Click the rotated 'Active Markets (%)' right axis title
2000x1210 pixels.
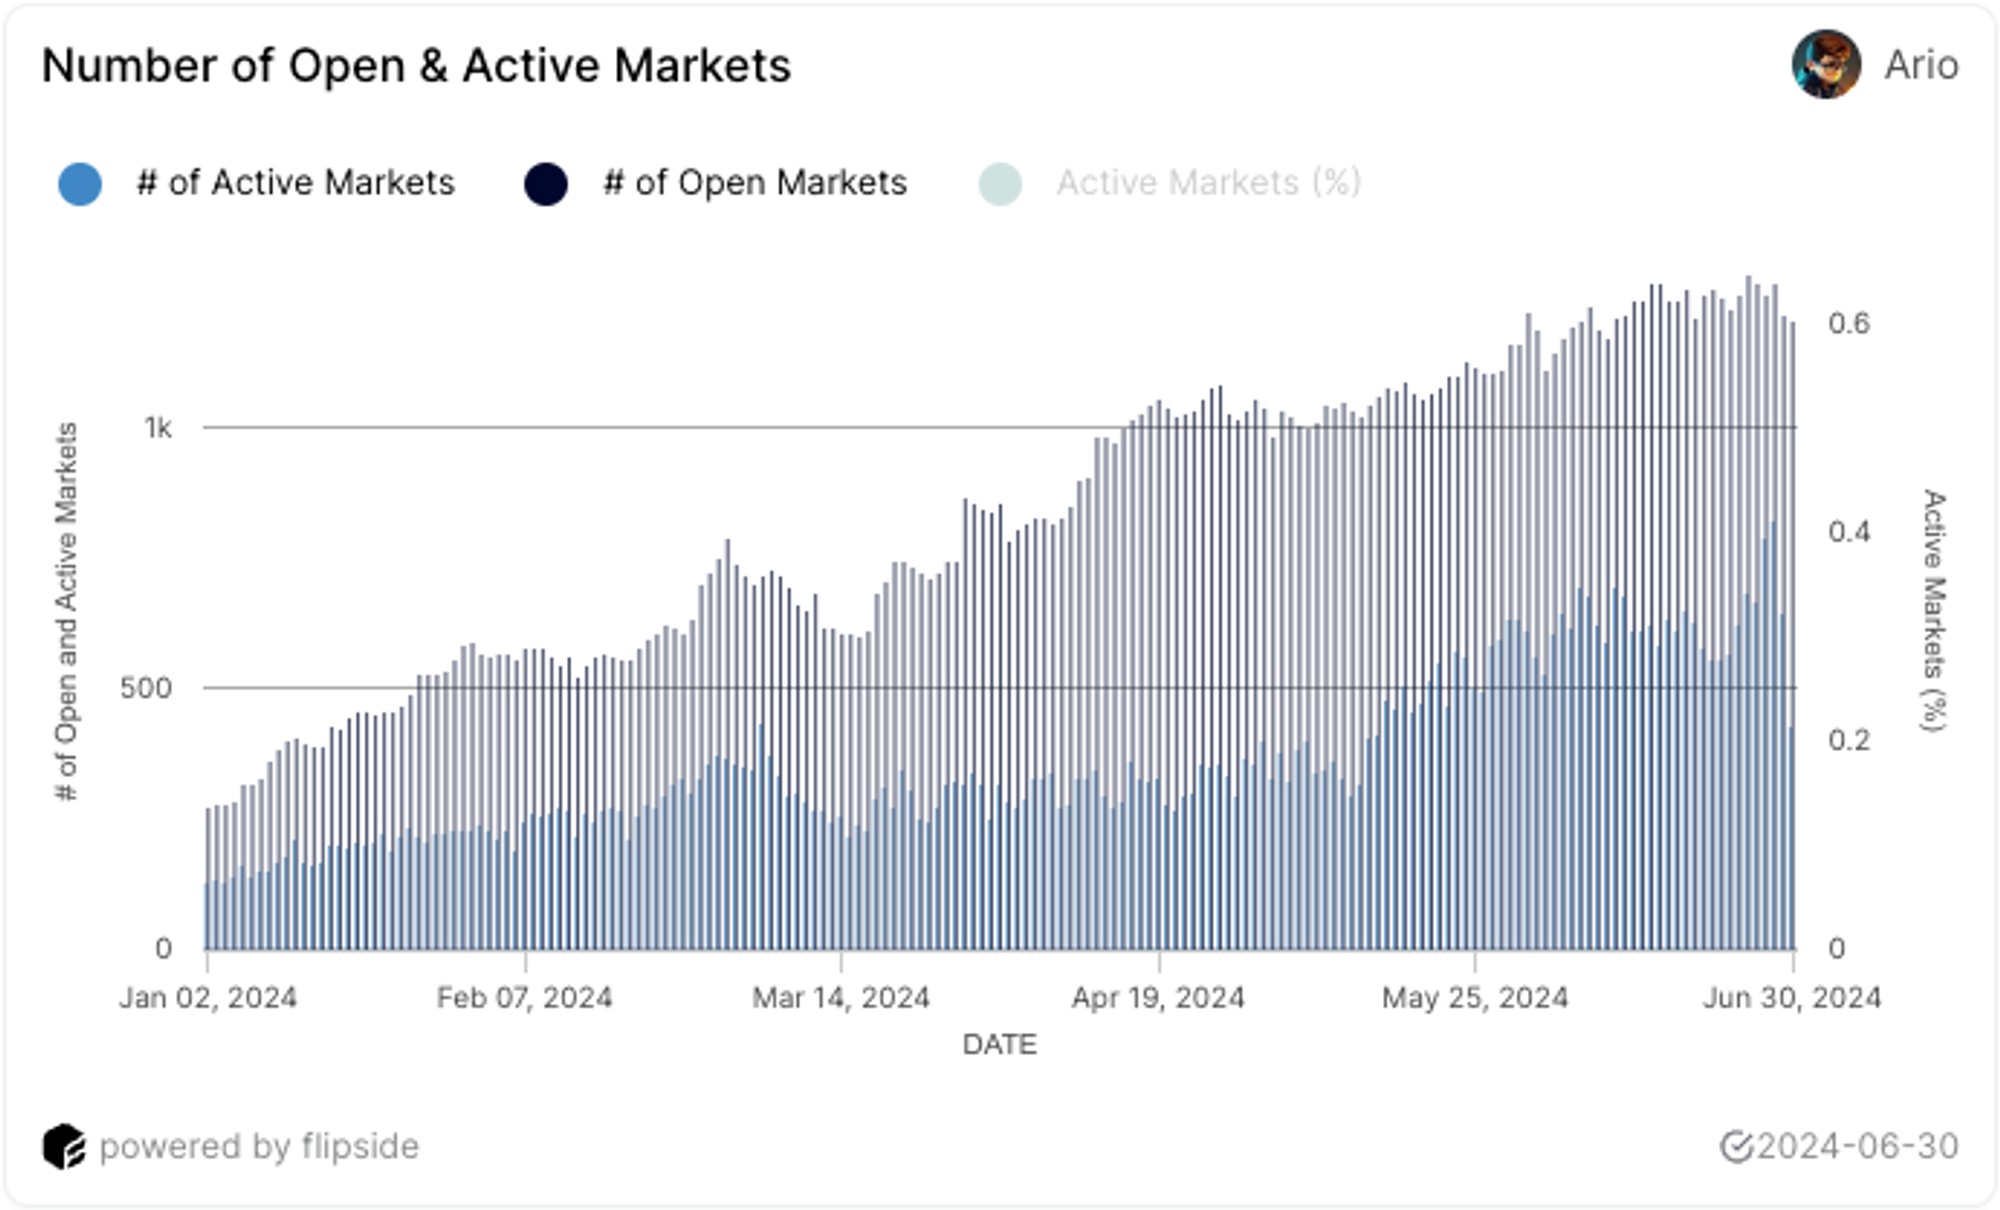click(1935, 610)
